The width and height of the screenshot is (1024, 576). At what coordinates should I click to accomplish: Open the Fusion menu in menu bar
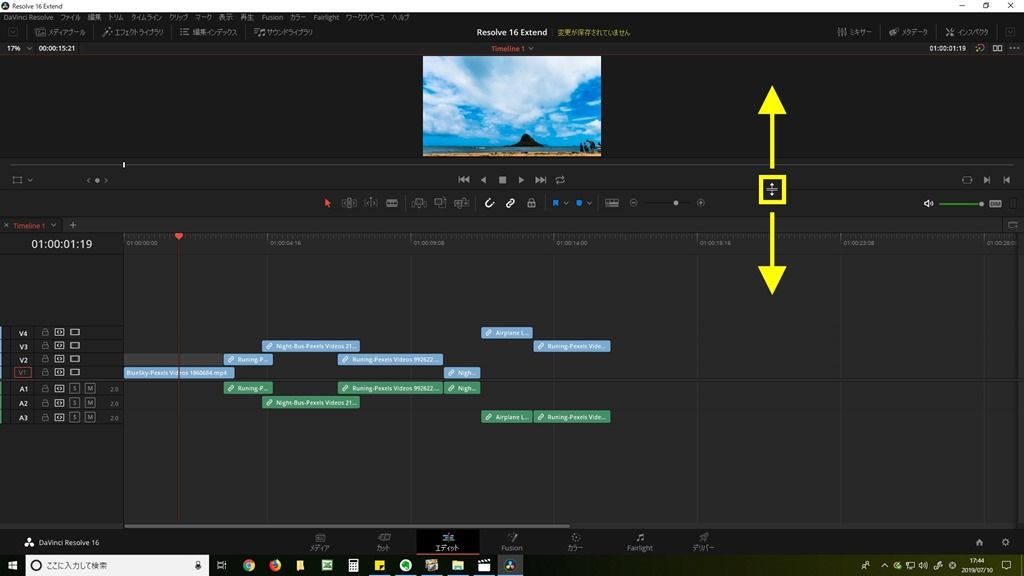[x=272, y=18]
